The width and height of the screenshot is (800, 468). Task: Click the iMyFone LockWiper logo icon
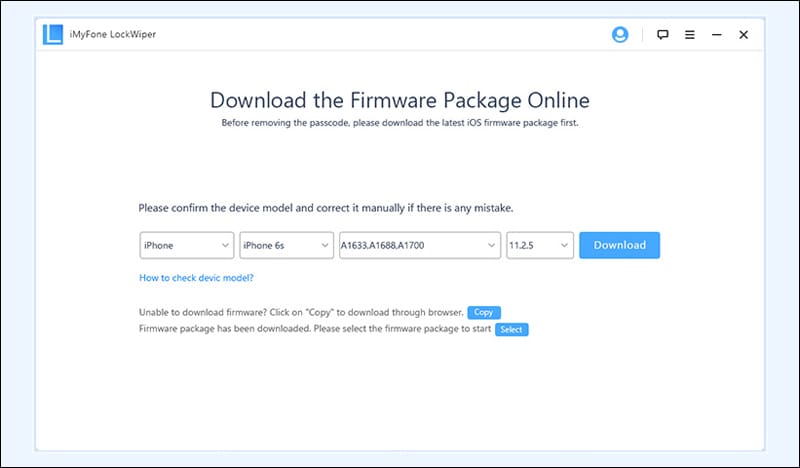click(x=53, y=35)
